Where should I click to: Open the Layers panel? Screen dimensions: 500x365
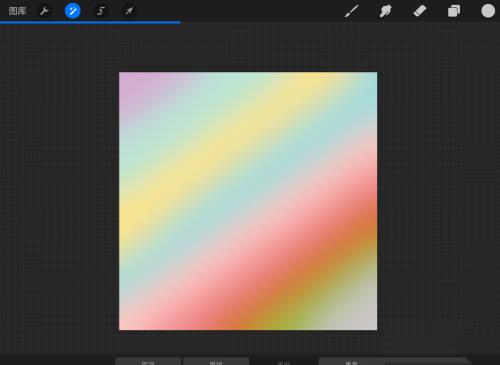click(x=454, y=11)
